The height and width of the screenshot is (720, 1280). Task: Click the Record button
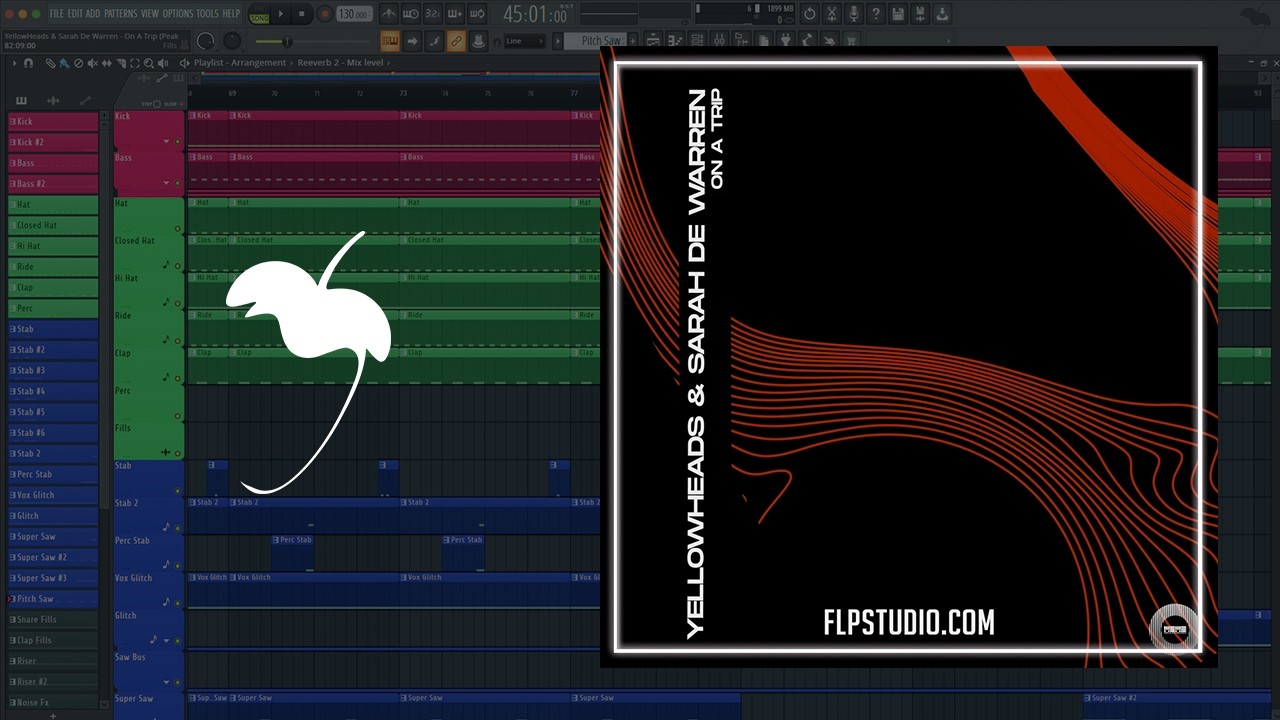pos(325,14)
